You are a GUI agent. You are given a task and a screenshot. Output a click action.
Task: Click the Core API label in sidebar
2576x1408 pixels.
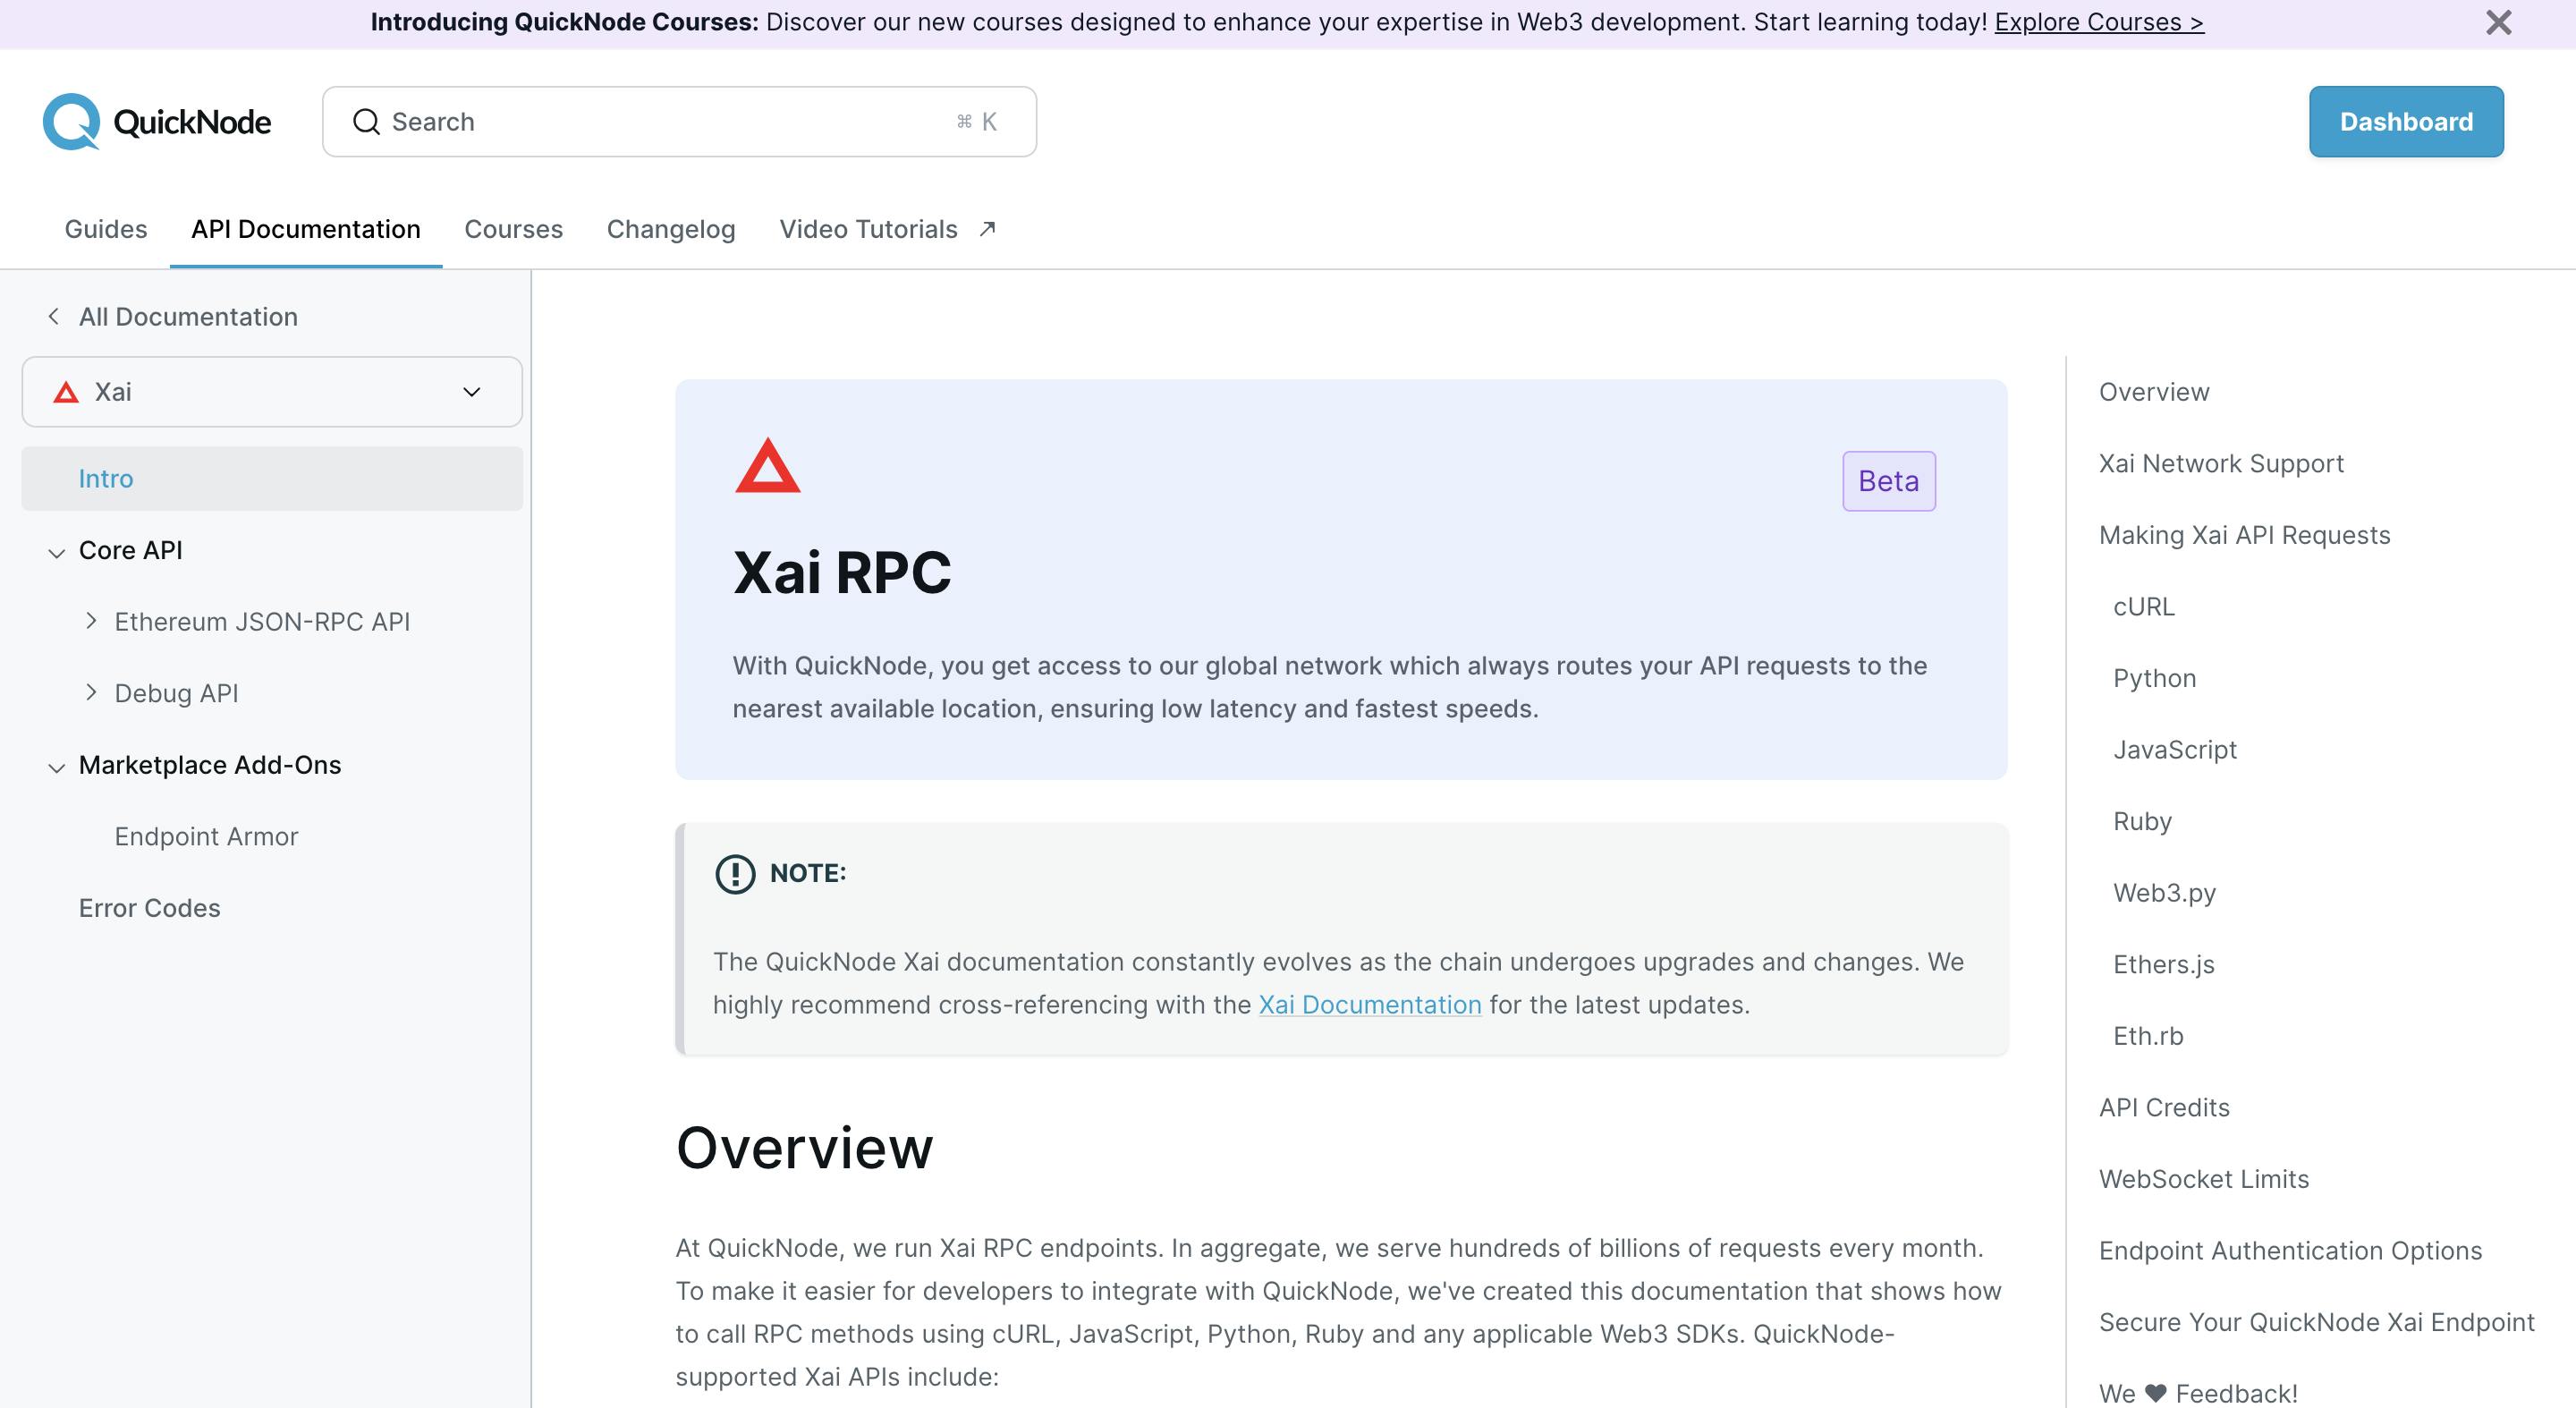[130, 550]
